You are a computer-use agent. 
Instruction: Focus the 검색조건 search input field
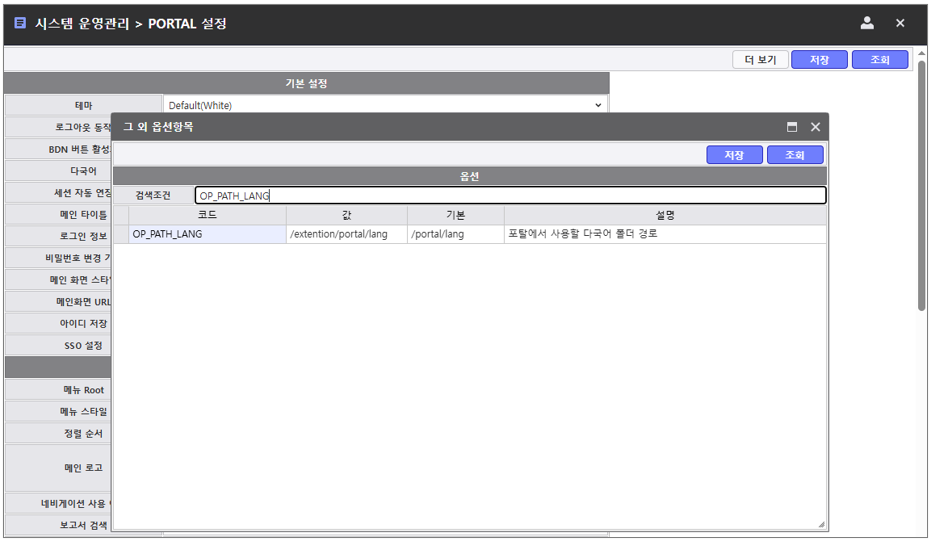pyautogui.click(x=510, y=196)
